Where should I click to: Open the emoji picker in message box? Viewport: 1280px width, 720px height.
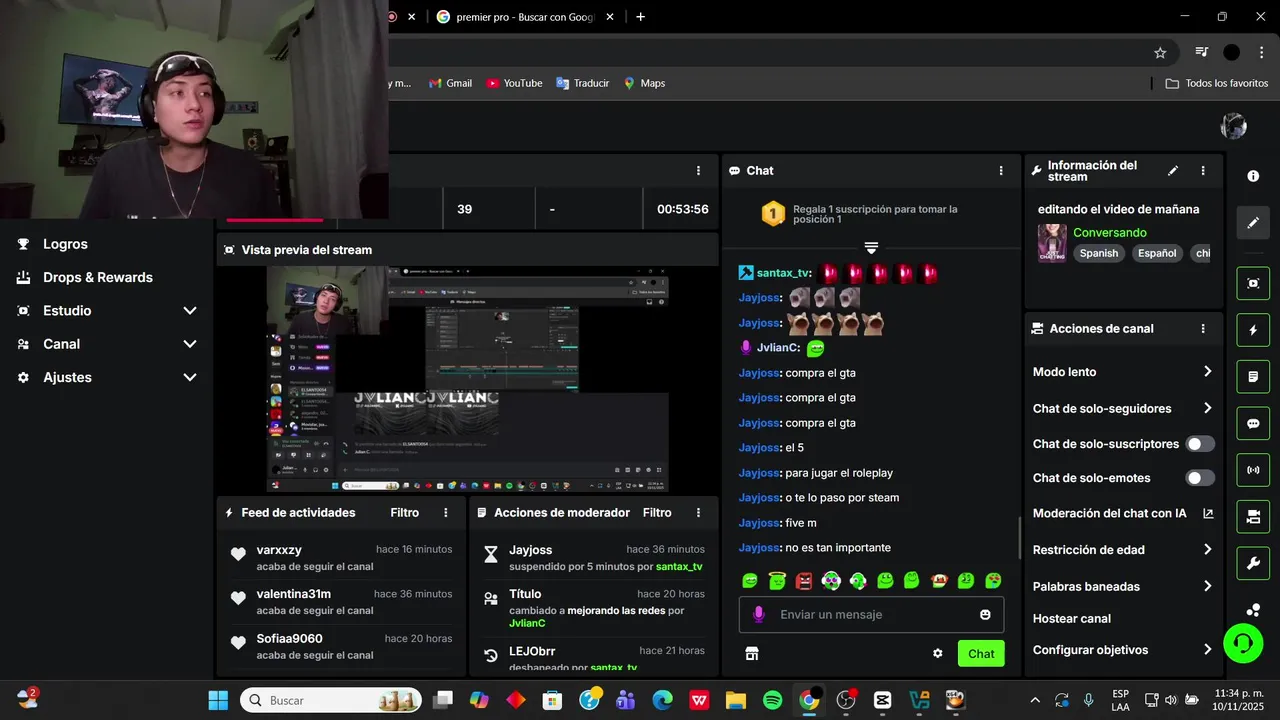click(x=985, y=614)
